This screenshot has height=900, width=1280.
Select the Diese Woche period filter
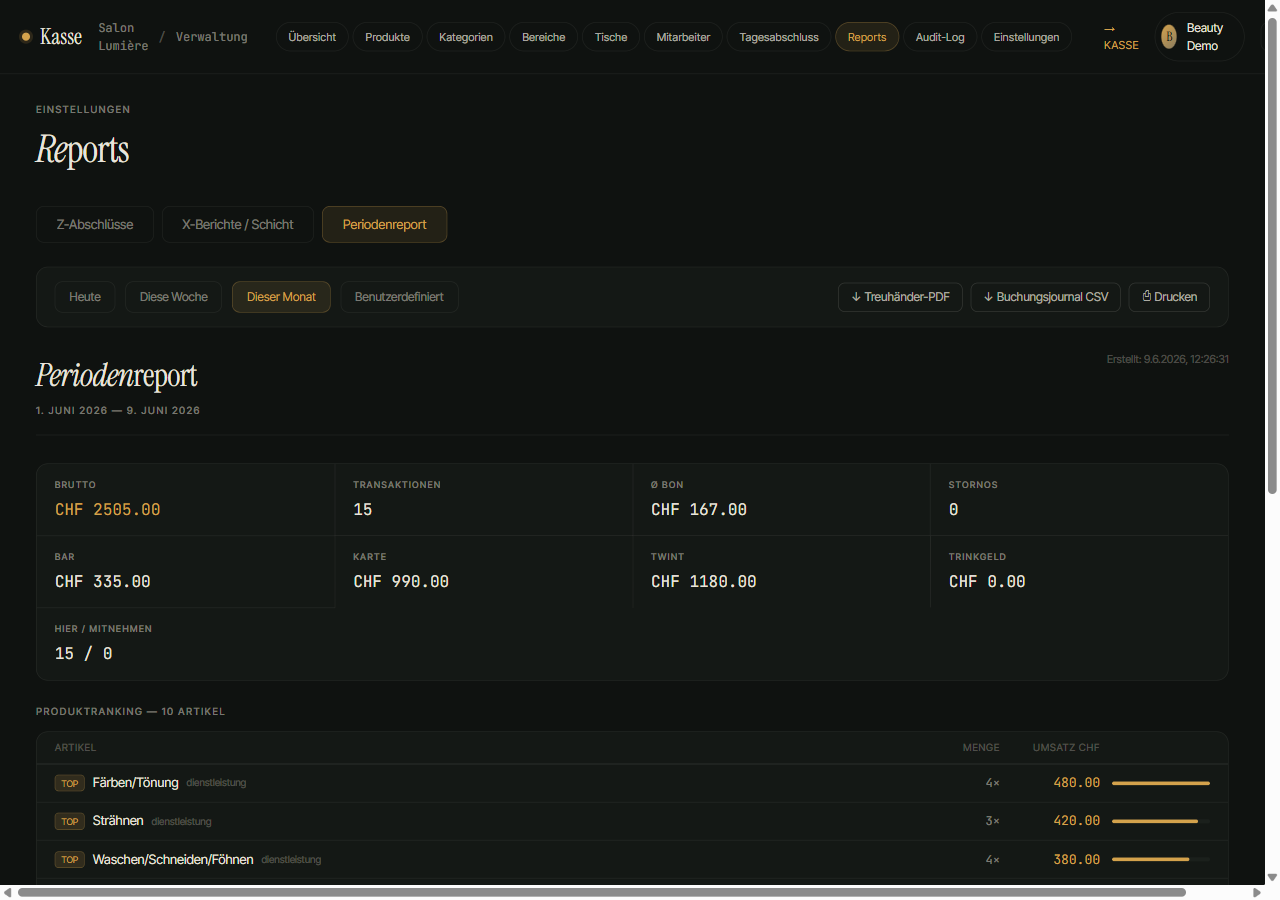pyautogui.click(x=174, y=297)
